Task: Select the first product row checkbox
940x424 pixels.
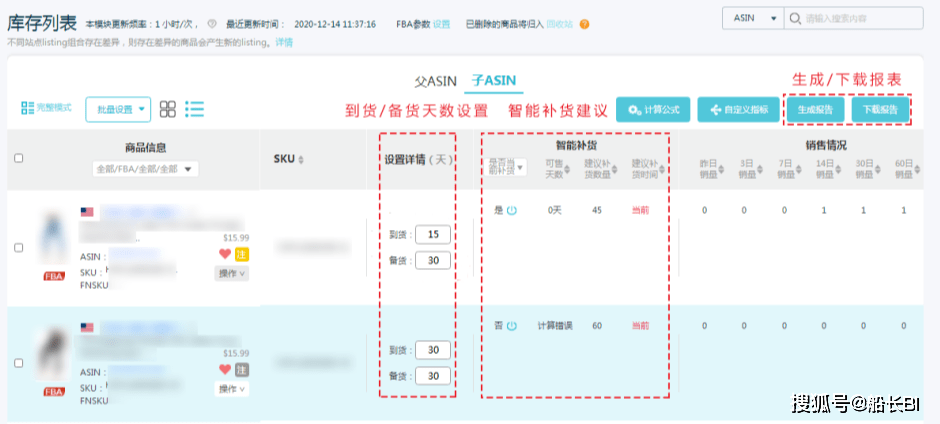Action: [19, 248]
